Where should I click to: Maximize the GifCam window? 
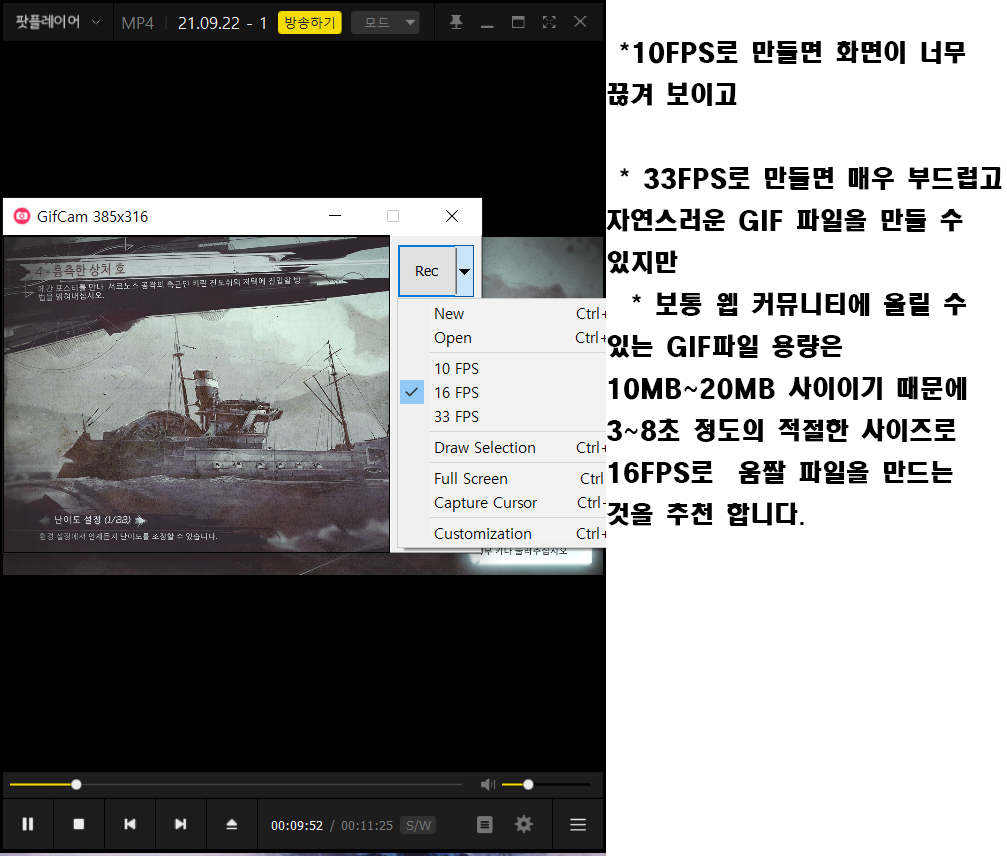(x=393, y=216)
